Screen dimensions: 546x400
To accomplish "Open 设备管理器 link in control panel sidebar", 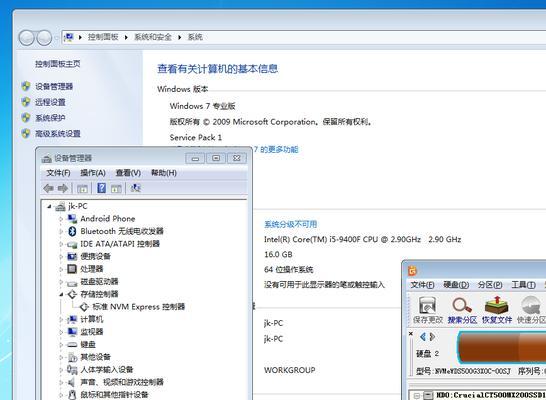I will tap(54, 86).
